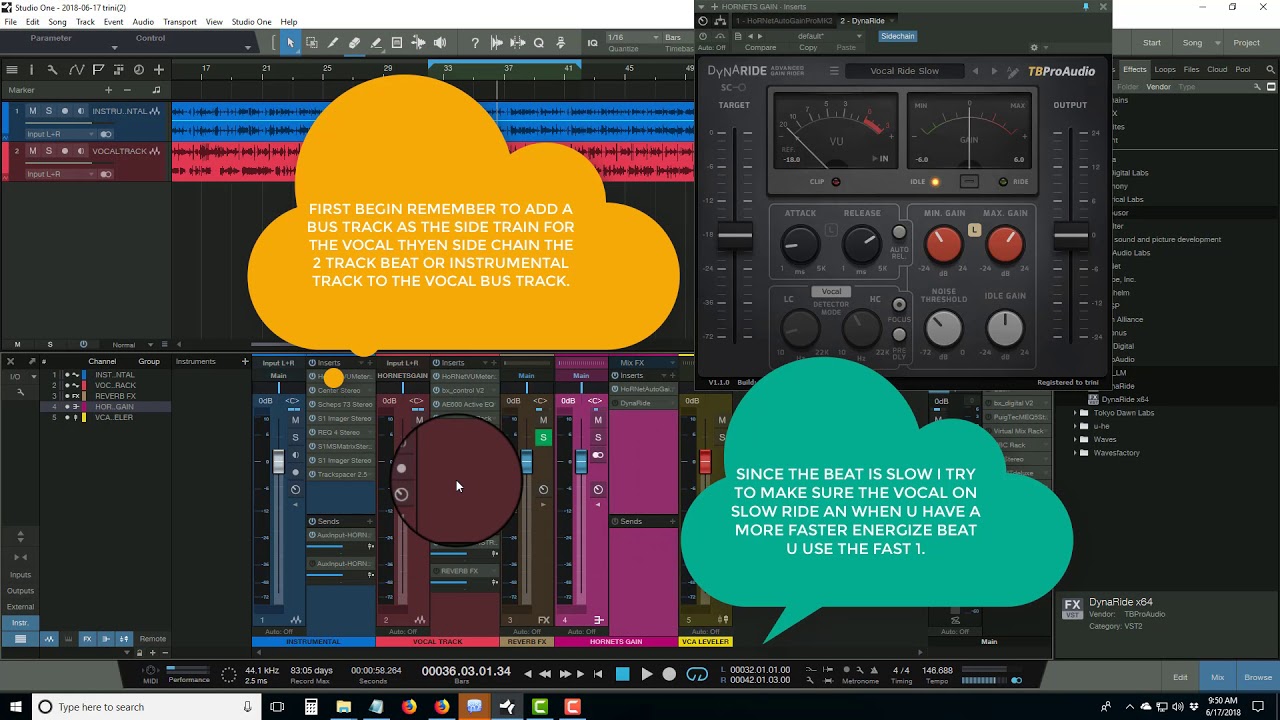Select the Mute tool

[x=397, y=43]
